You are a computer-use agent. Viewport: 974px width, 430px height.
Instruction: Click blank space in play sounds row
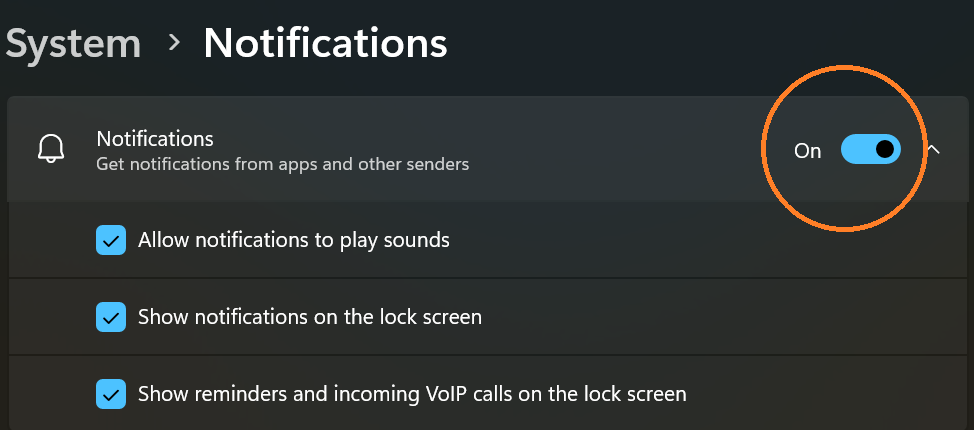[x=683, y=240]
